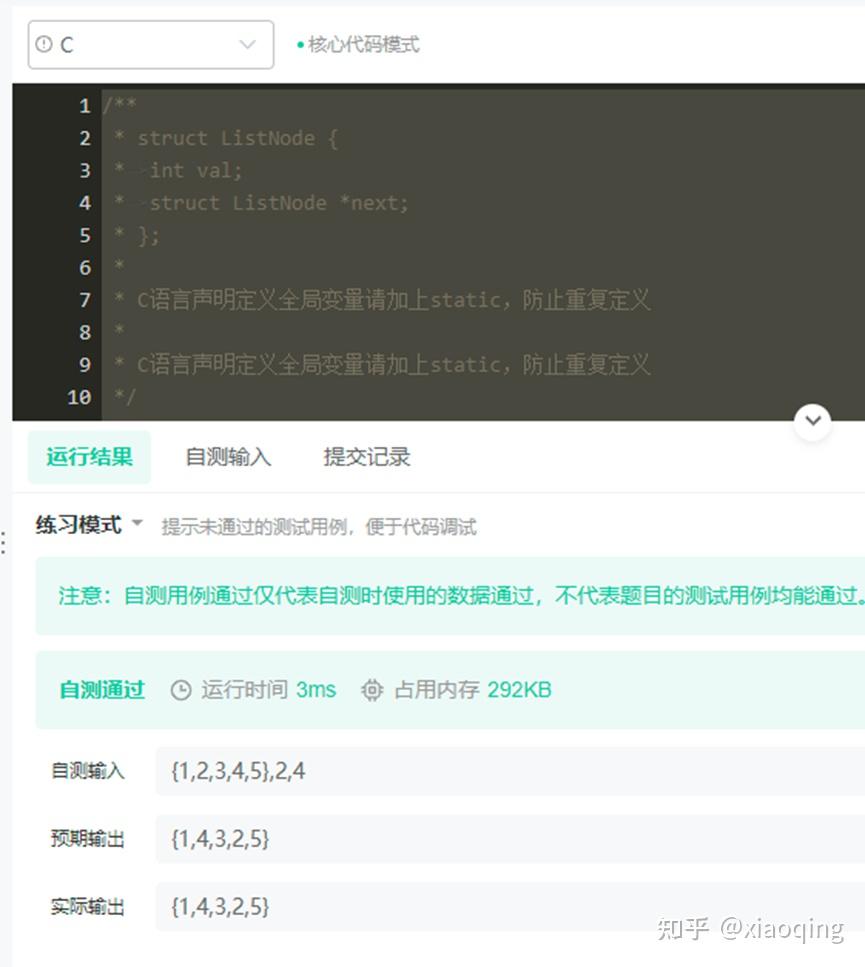Place cursor on code line 2 struct ListNode
865x967 pixels.
tap(237, 138)
